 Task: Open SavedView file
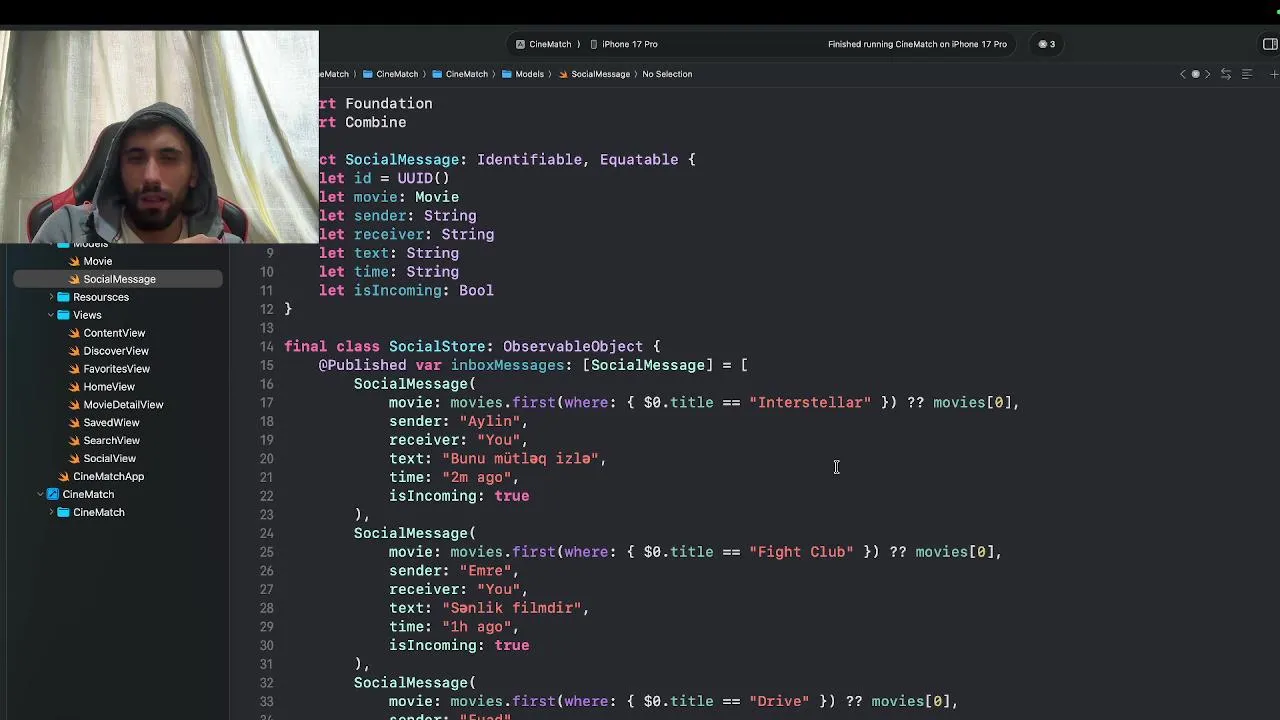(x=111, y=423)
